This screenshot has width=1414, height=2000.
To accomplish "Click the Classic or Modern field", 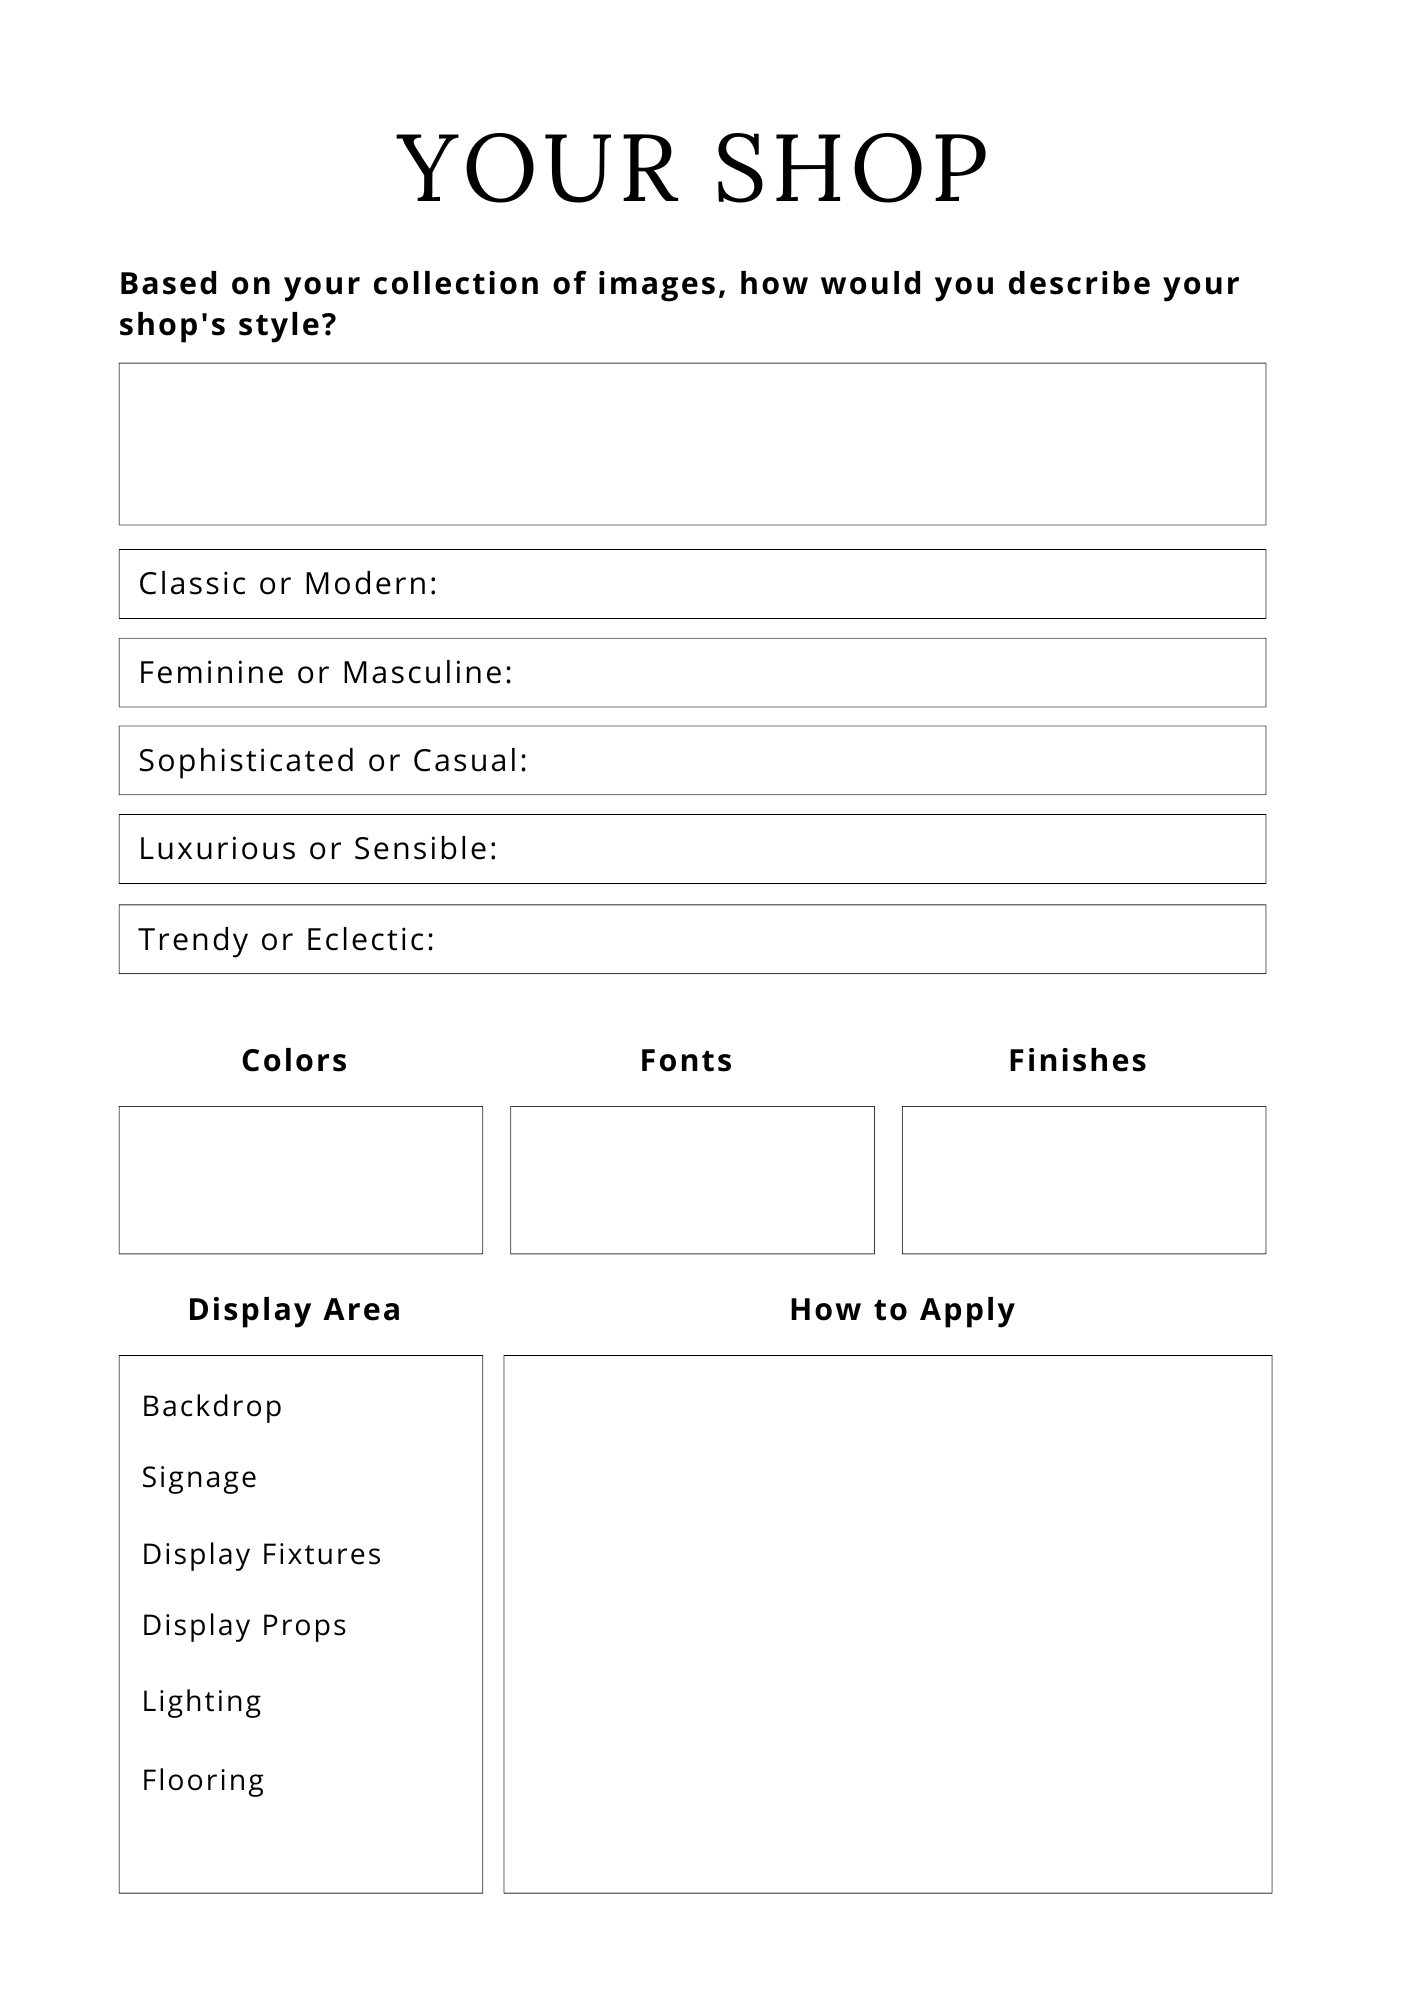I will pyautogui.click(x=692, y=584).
